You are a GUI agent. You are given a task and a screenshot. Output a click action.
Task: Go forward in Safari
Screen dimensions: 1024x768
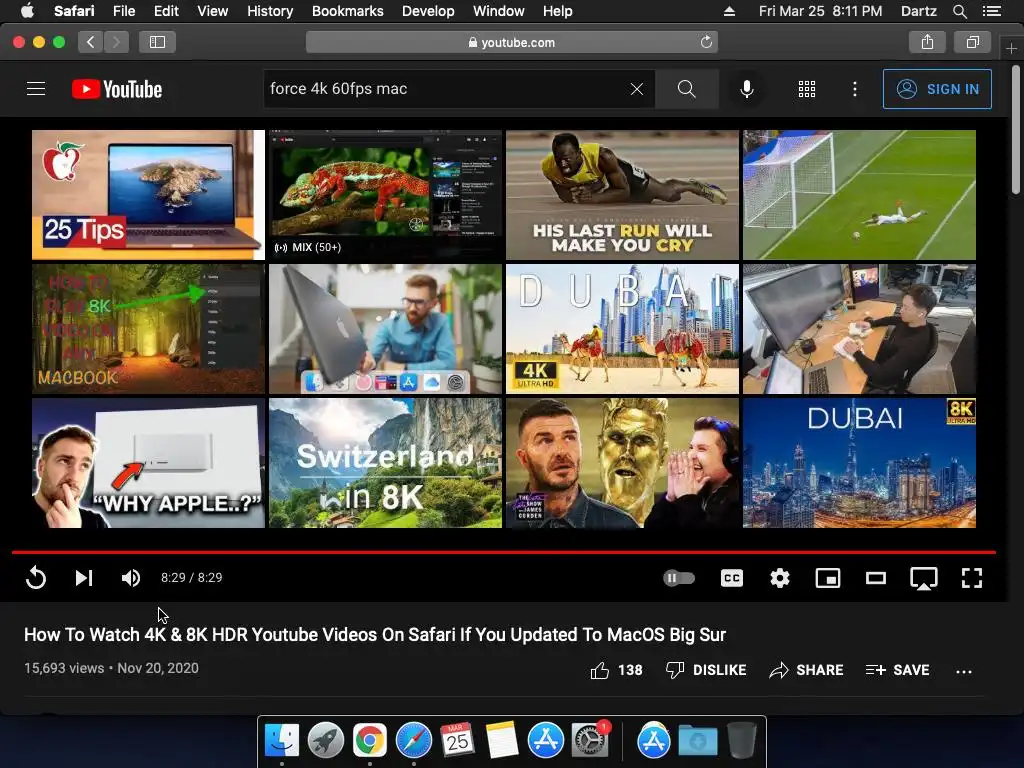[116, 42]
